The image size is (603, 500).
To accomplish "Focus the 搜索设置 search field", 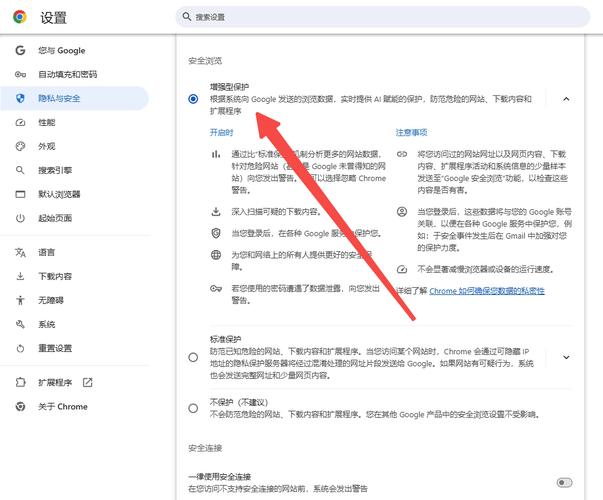I will coord(383,17).
